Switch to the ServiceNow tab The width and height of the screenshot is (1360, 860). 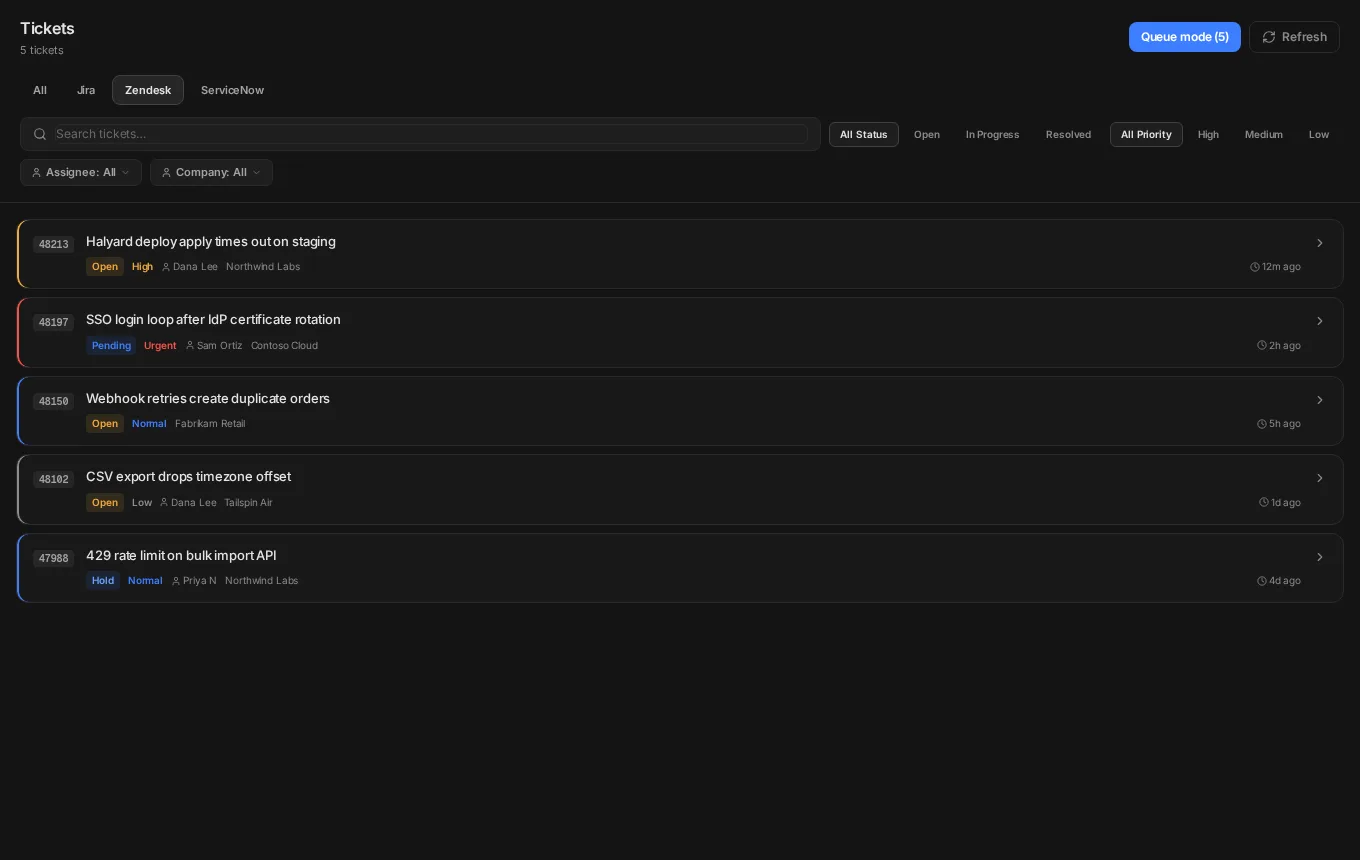[232, 90]
